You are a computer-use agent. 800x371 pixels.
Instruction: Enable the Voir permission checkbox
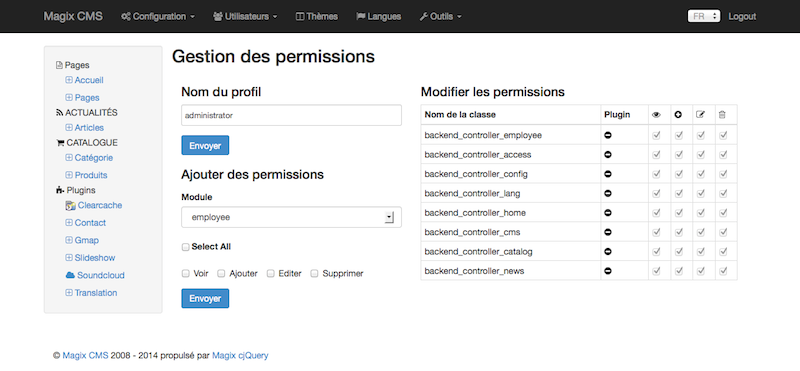(x=186, y=274)
